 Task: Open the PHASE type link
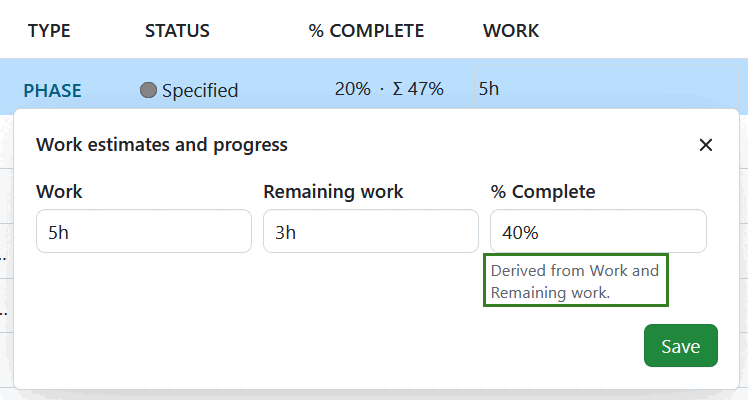(x=53, y=90)
